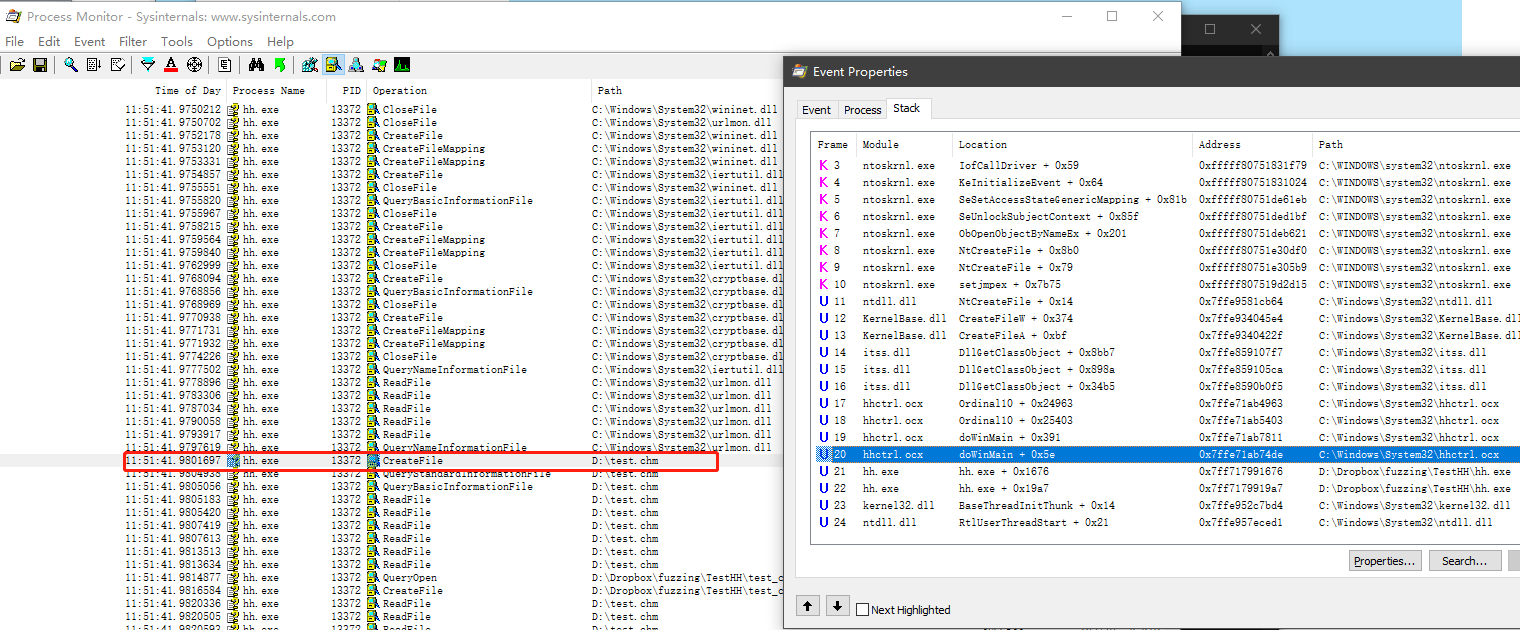Select stack frame 17 Ordinal10 + 0x24963
The height and width of the screenshot is (630, 1520).
(x=1165, y=404)
